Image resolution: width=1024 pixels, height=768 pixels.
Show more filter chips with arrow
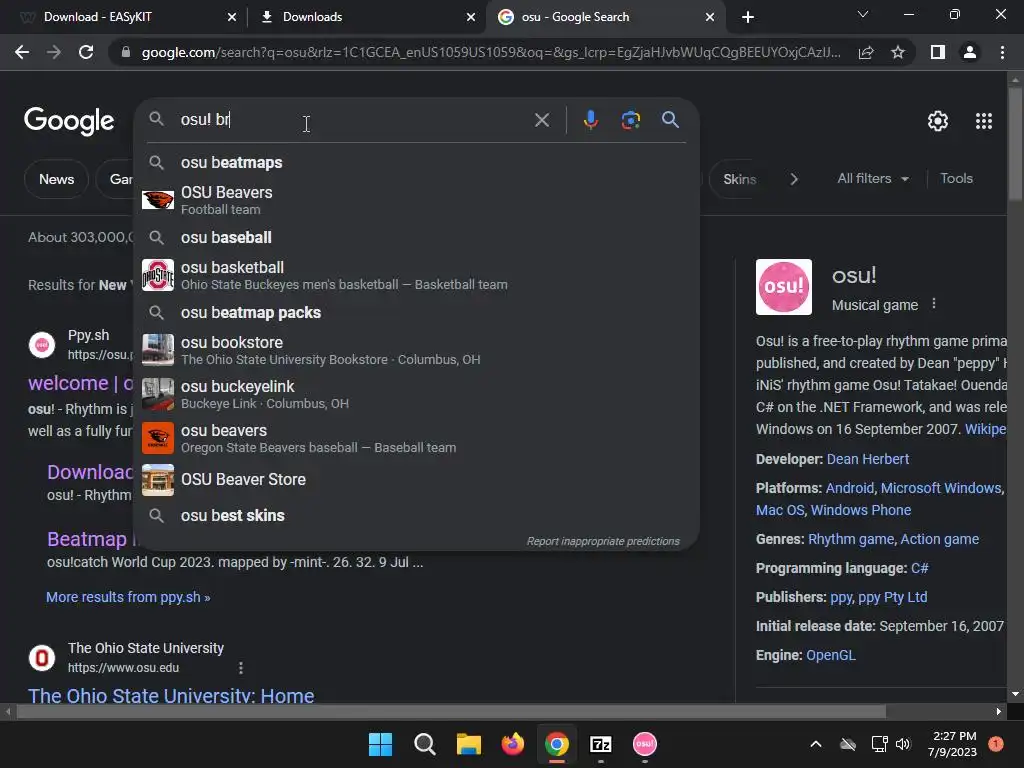pos(794,179)
